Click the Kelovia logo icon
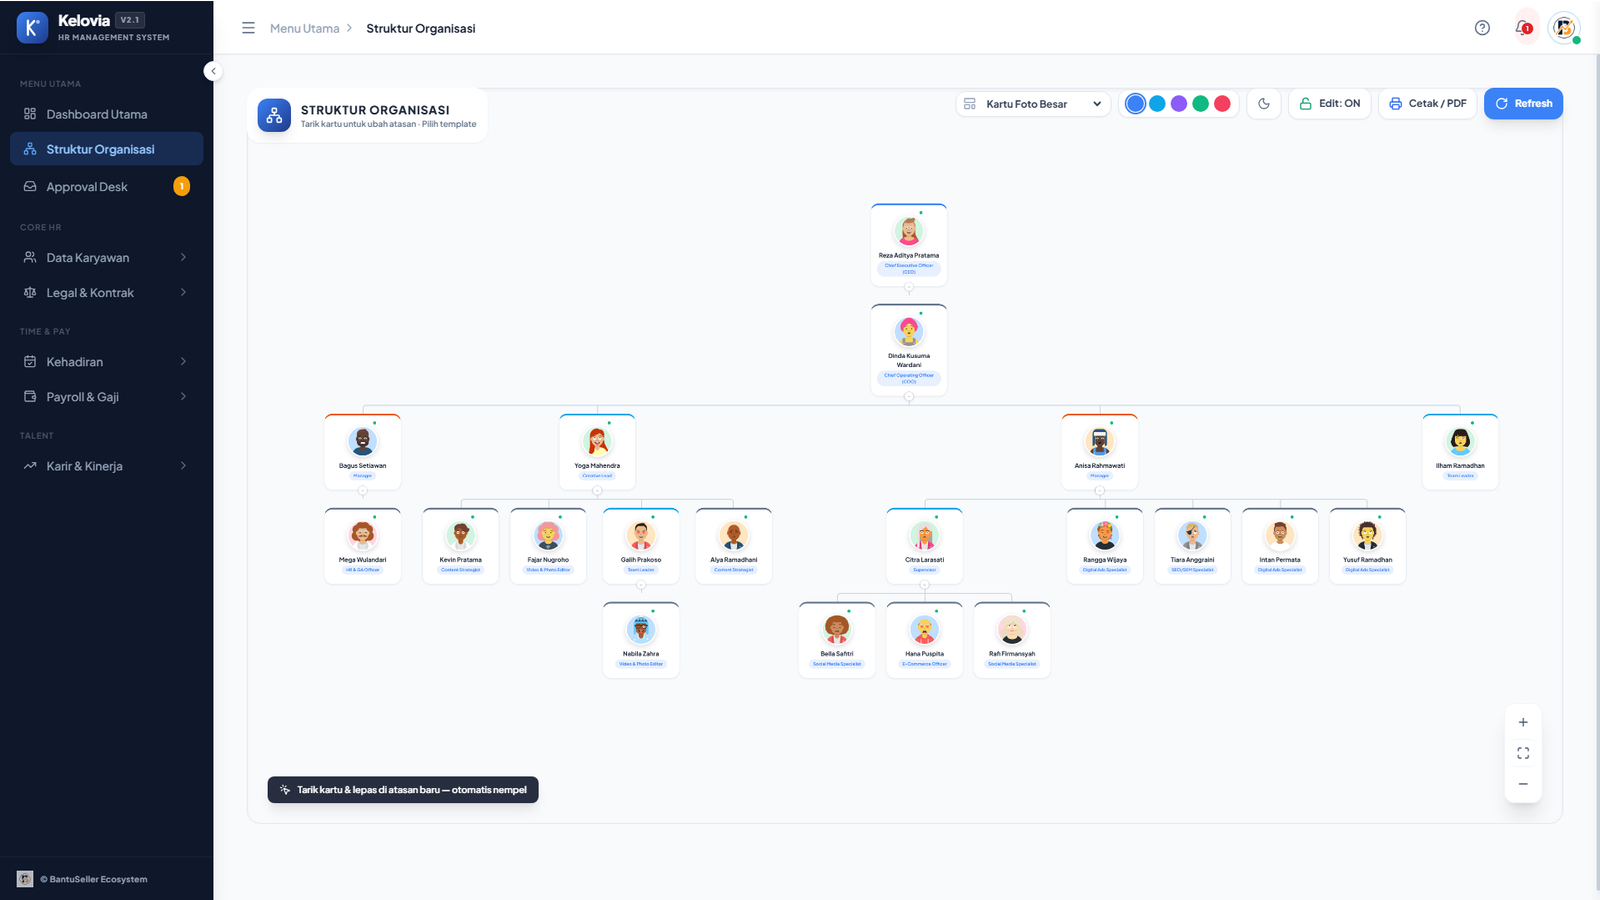 coord(32,28)
